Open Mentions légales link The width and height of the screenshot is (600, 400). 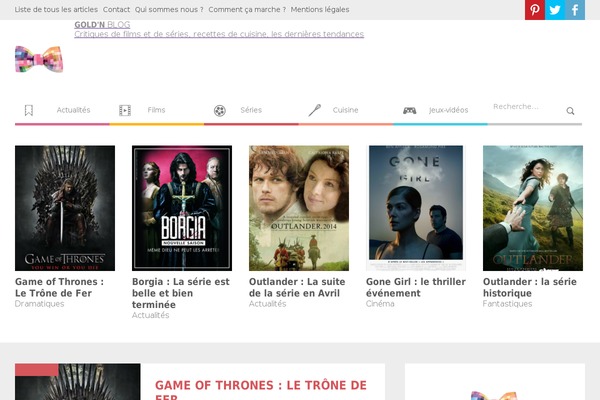pyautogui.click(x=320, y=10)
